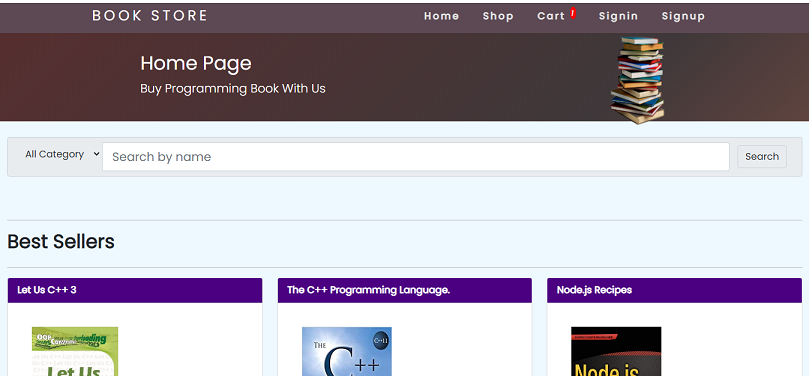Click the red cart count badge

pyautogui.click(x=573, y=13)
